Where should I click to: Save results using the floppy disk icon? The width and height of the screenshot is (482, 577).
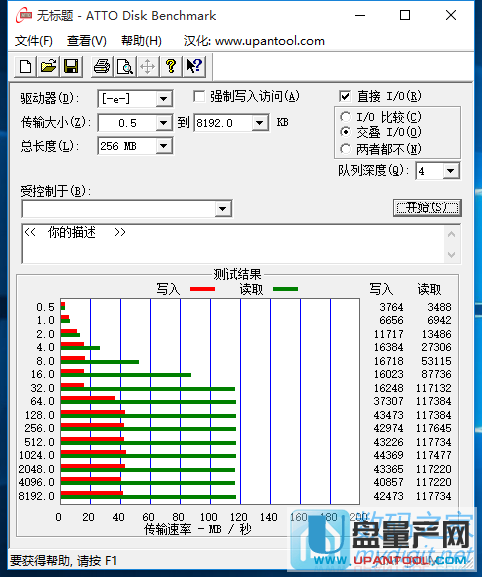pyautogui.click(x=71, y=67)
